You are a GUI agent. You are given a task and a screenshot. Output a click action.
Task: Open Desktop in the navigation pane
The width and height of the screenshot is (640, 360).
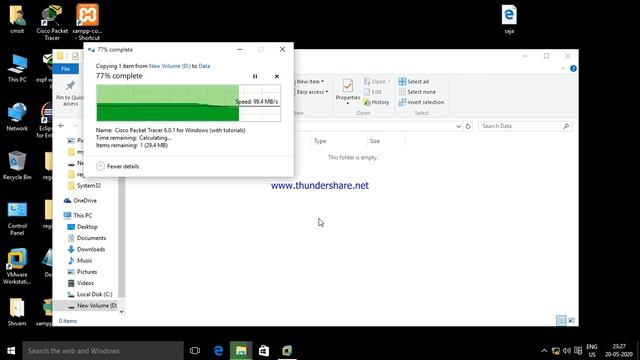[x=82, y=227]
